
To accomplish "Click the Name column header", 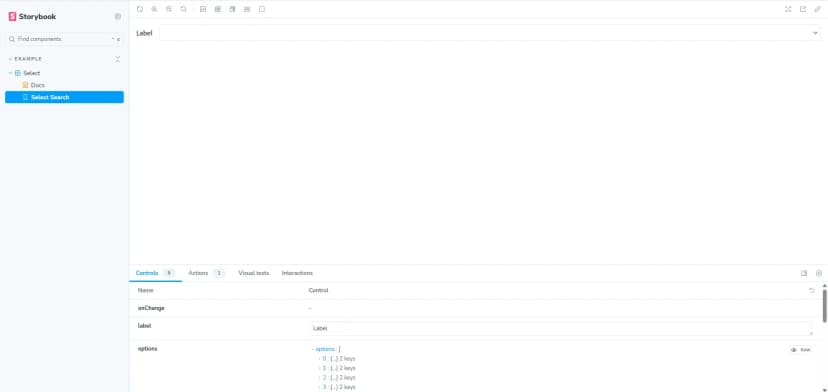I will (146, 291).
